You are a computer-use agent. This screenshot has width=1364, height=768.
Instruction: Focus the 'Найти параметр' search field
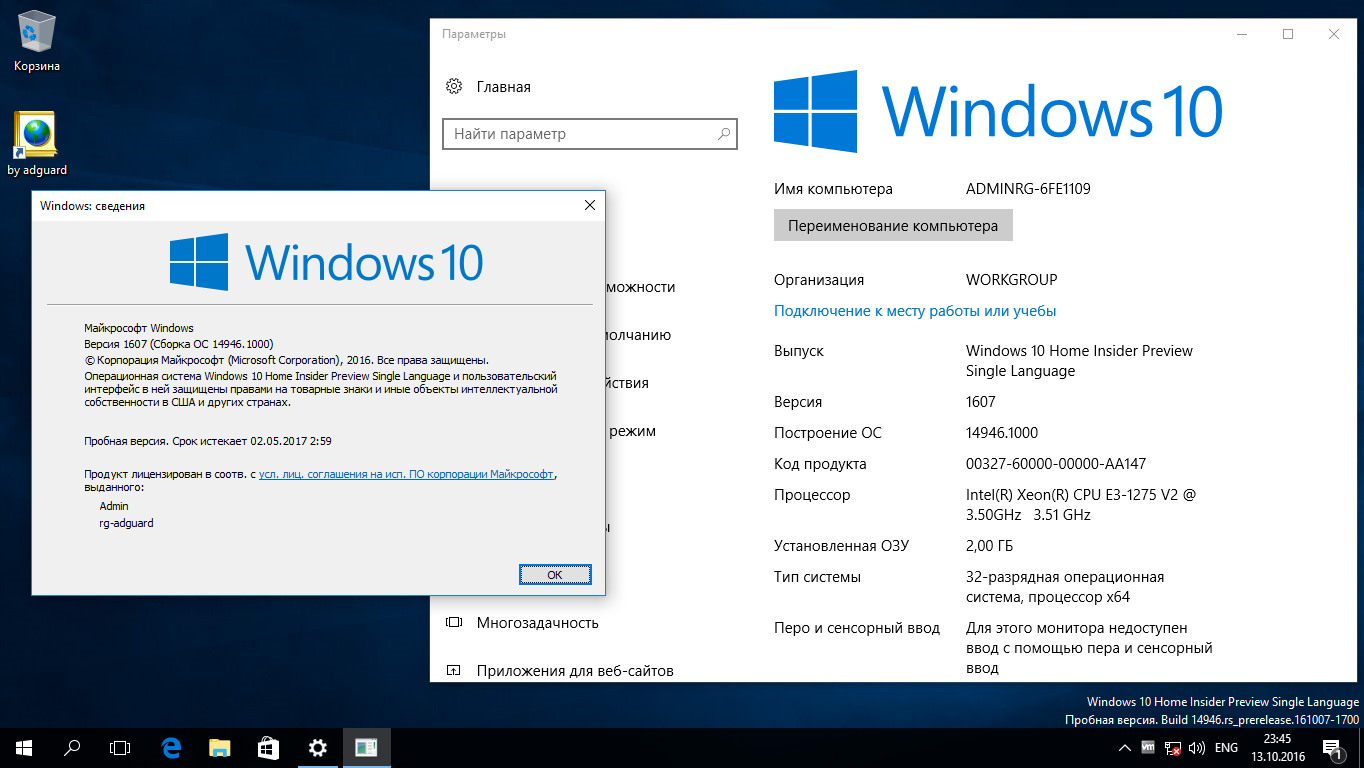pyautogui.click(x=590, y=133)
